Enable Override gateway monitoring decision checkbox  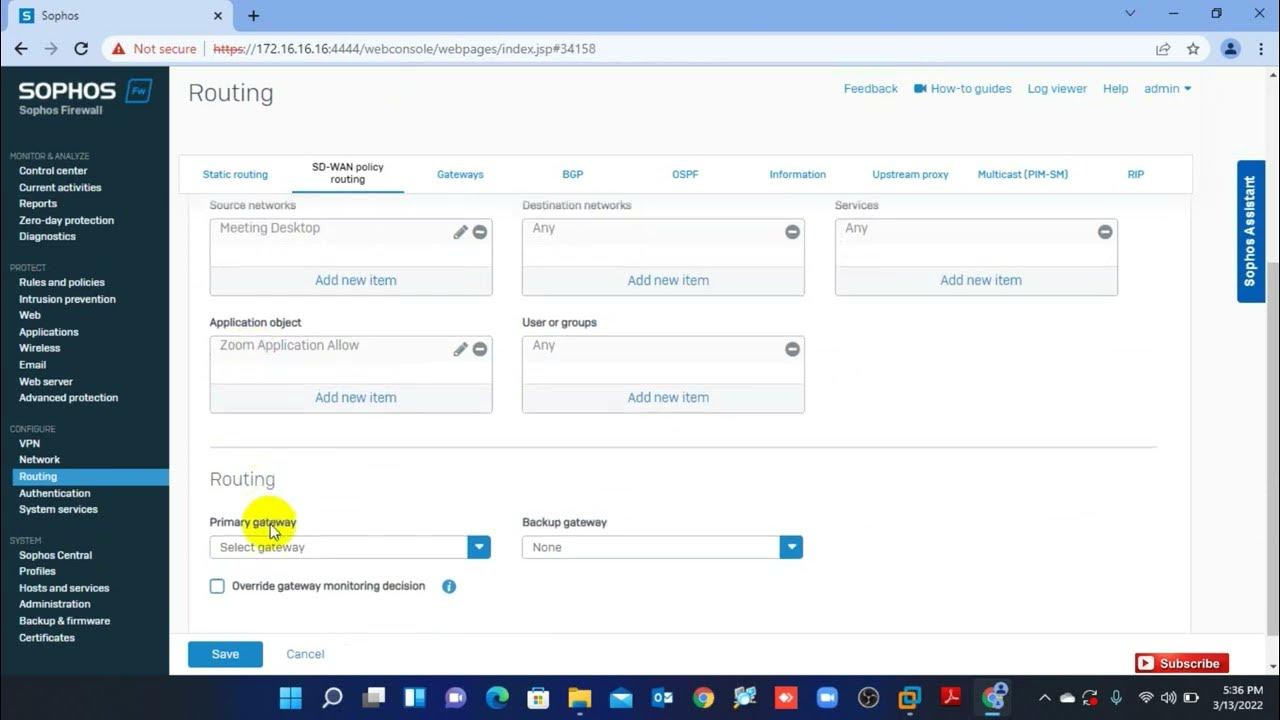point(217,586)
